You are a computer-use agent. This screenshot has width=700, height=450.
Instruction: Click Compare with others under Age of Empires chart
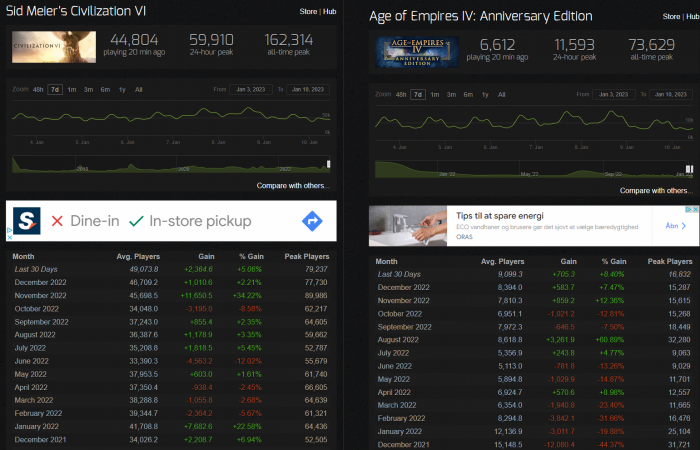[656, 191]
